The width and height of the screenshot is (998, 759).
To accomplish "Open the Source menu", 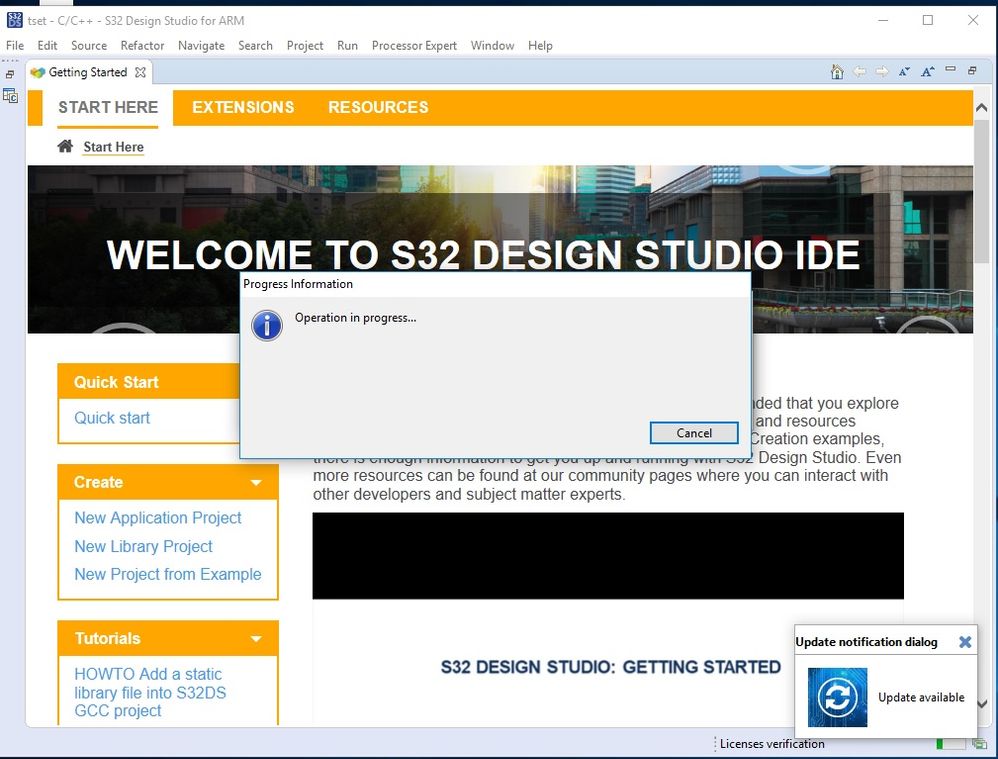I will (x=89, y=46).
